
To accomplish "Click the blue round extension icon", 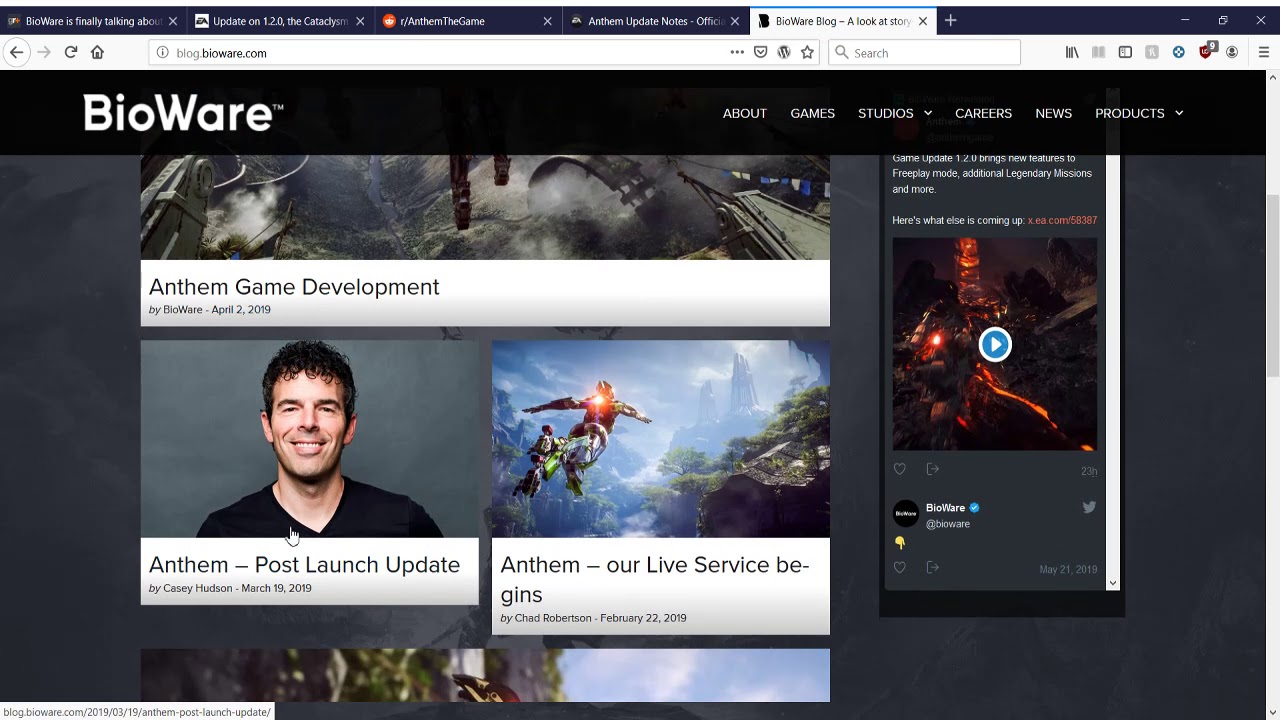I will click(x=1179, y=52).
